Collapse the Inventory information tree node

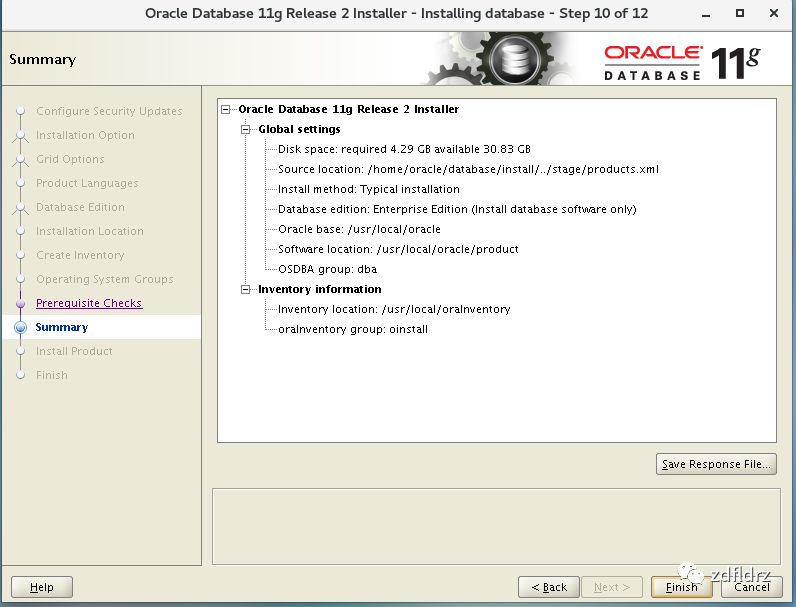pos(246,289)
